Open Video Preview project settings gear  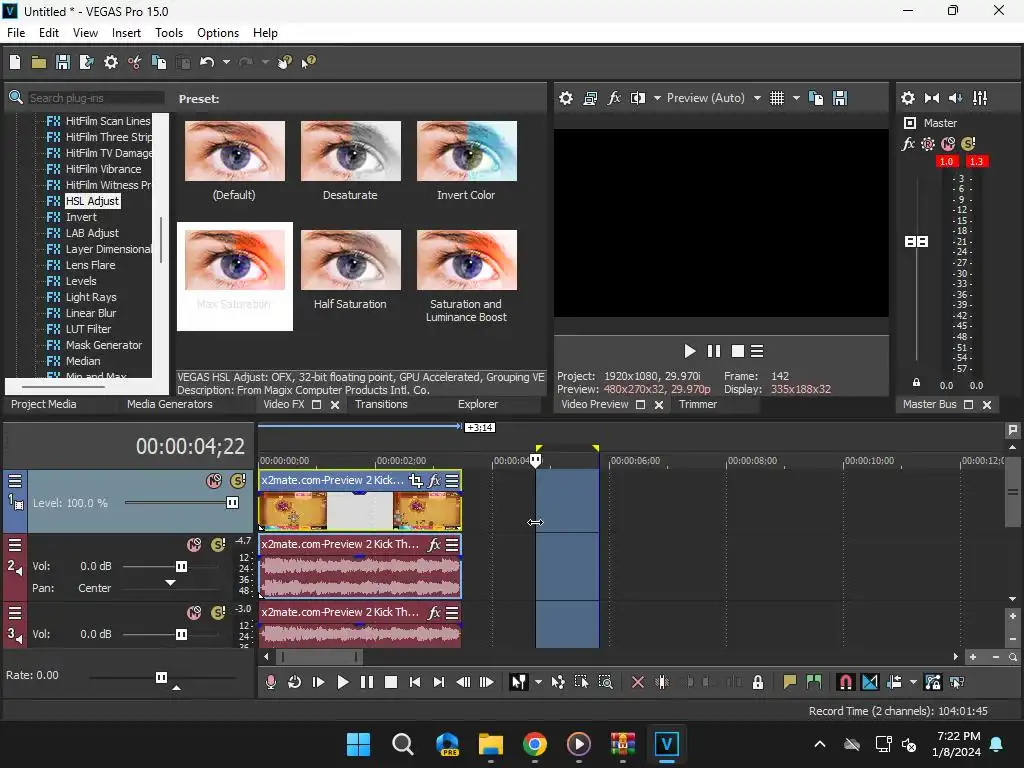[x=566, y=98]
